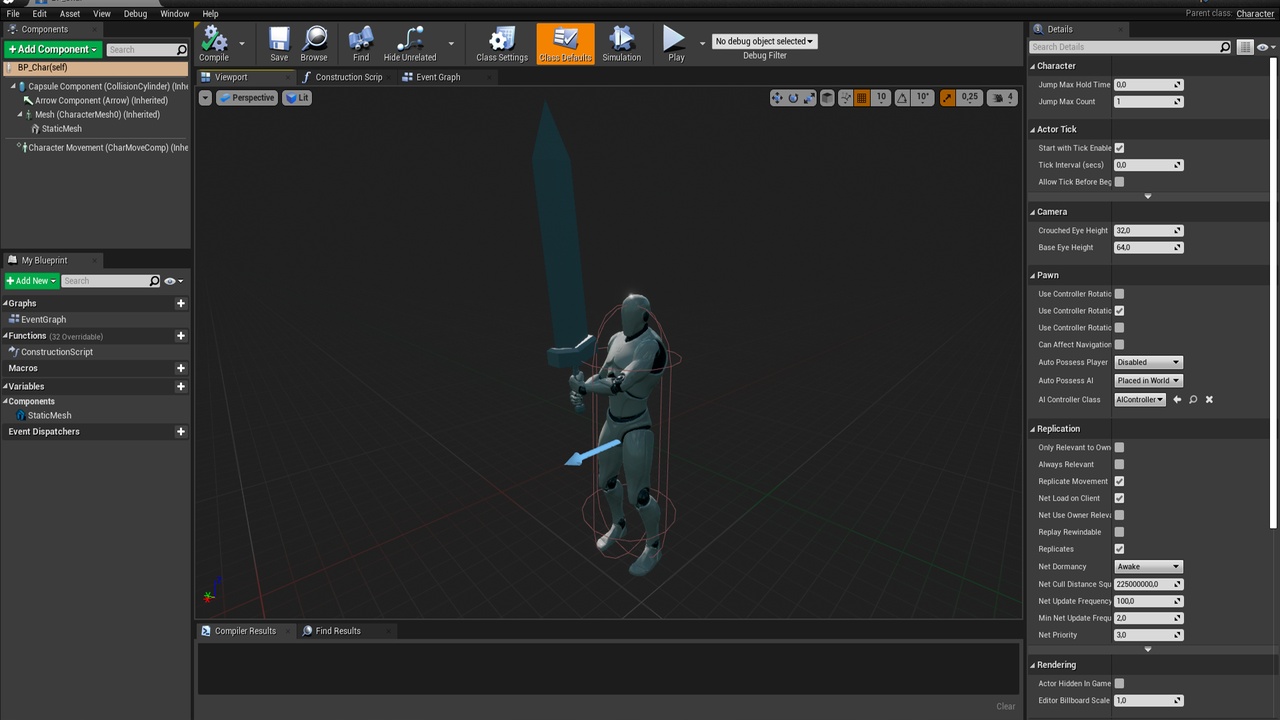Open viewport options arrow menu
Image resolution: width=1280 pixels, height=720 pixels.
click(205, 98)
